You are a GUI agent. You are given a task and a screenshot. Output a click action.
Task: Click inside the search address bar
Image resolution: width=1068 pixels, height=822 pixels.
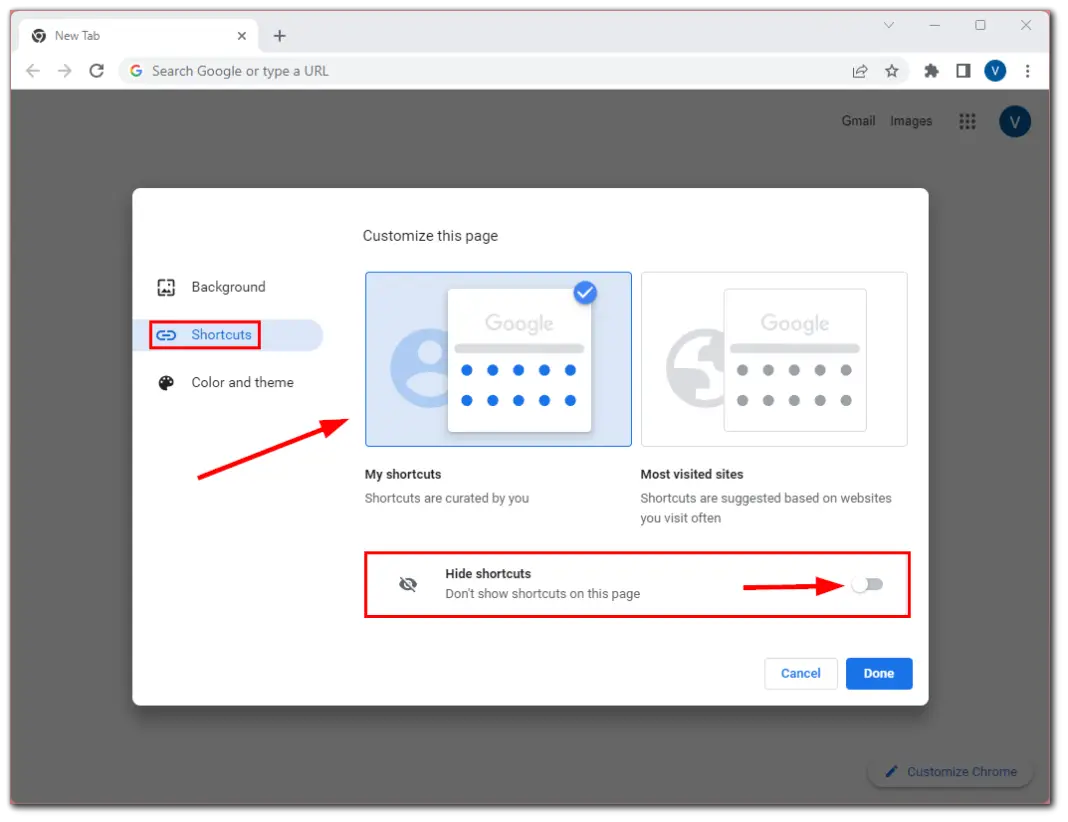click(400, 71)
